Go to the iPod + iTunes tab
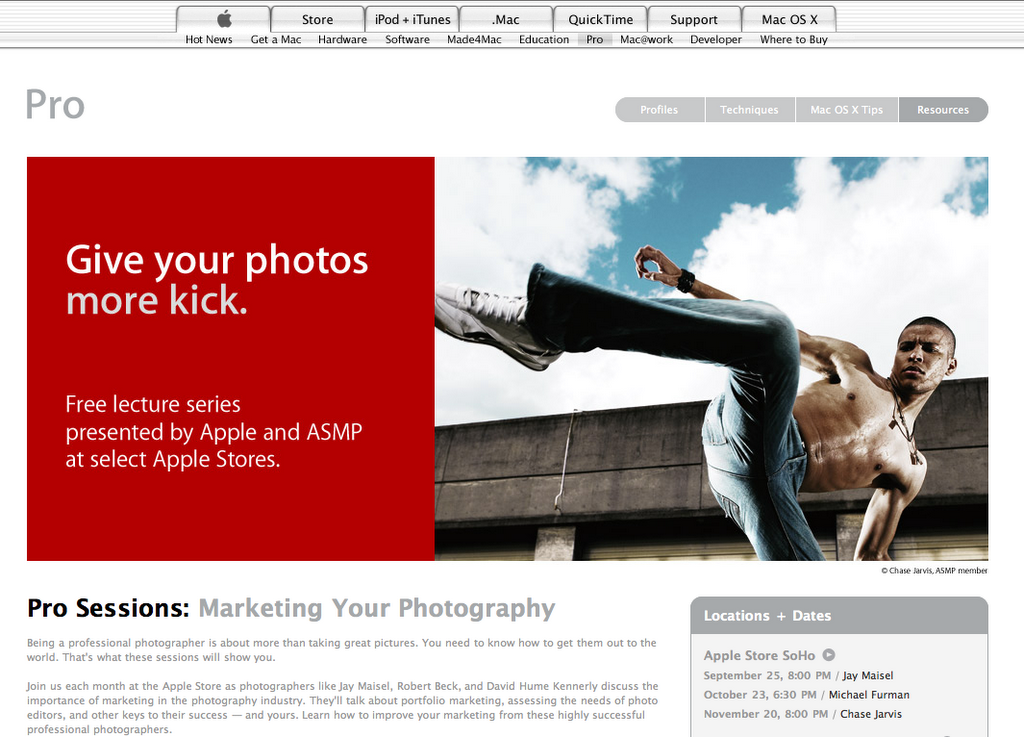Screen dimensions: 1024x737 412,19
